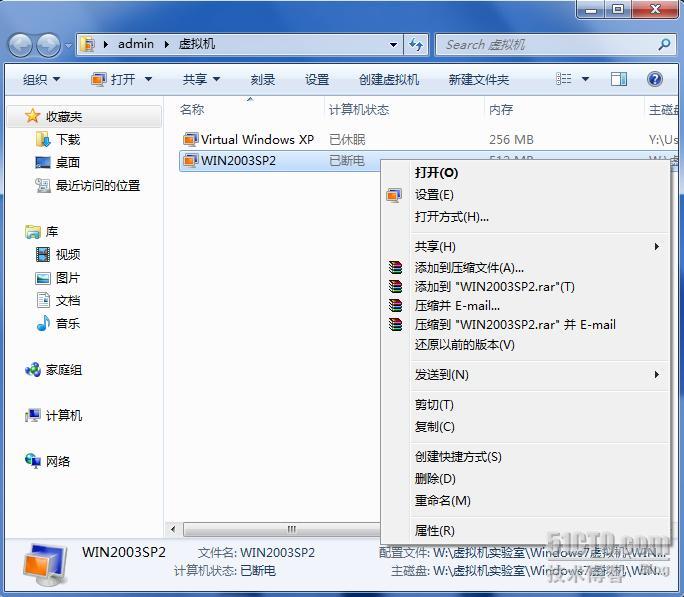Click the large WIN2003SP2 details pane thumbnail
The width and height of the screenshot is (684, 597).
(44, 564)
